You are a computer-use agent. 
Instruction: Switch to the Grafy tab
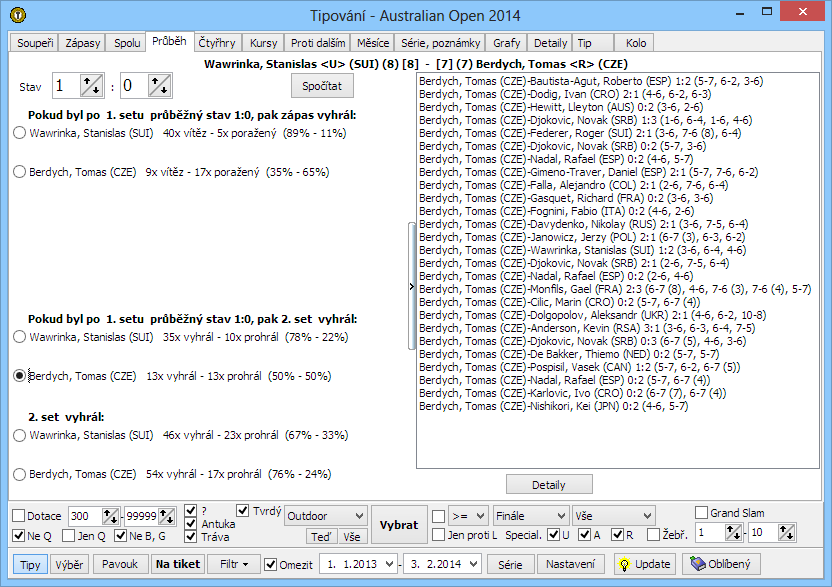507,43
